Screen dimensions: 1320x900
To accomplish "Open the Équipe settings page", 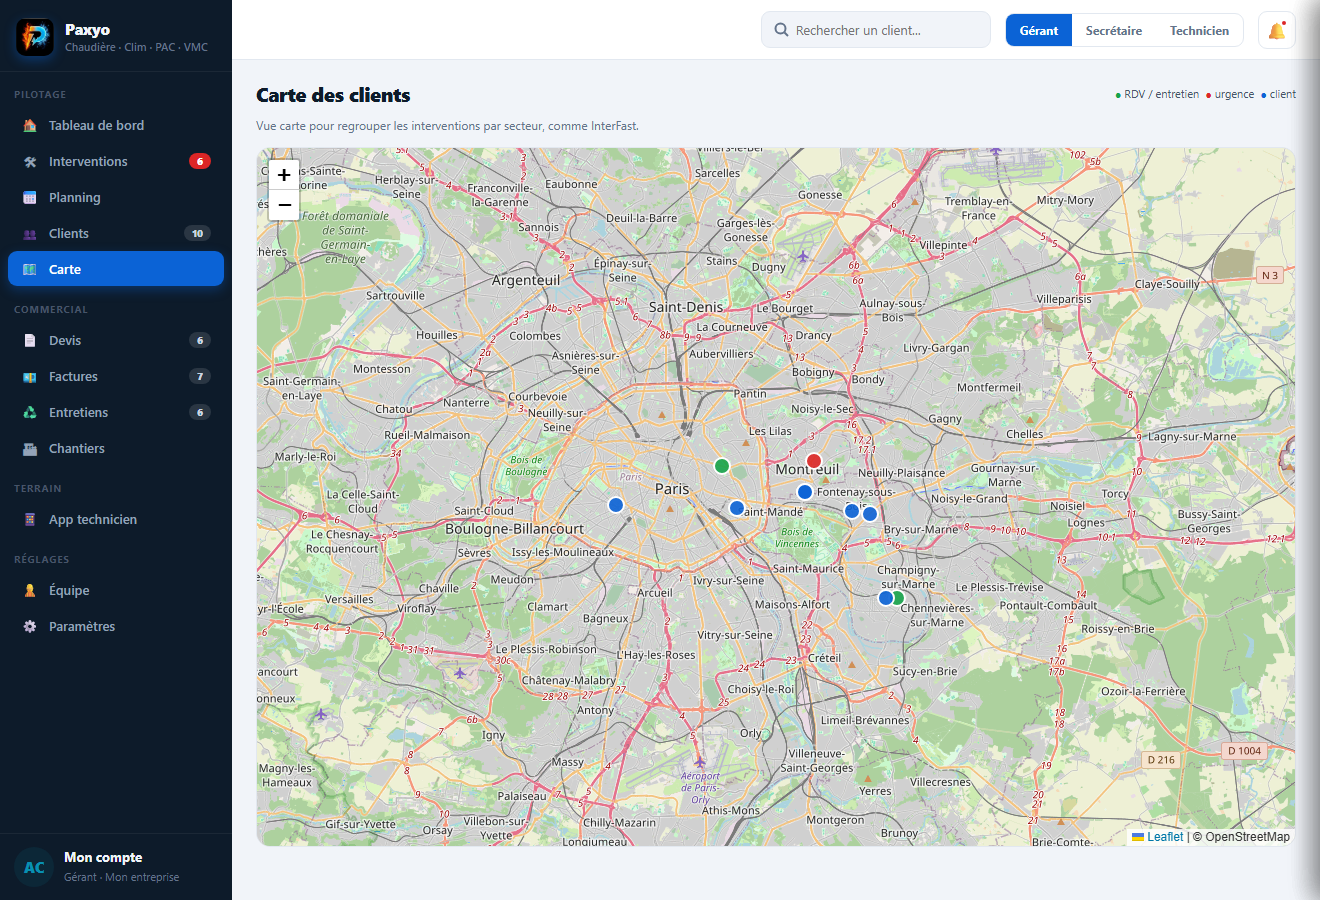I will pyautogui.click(x=116, y=590).
